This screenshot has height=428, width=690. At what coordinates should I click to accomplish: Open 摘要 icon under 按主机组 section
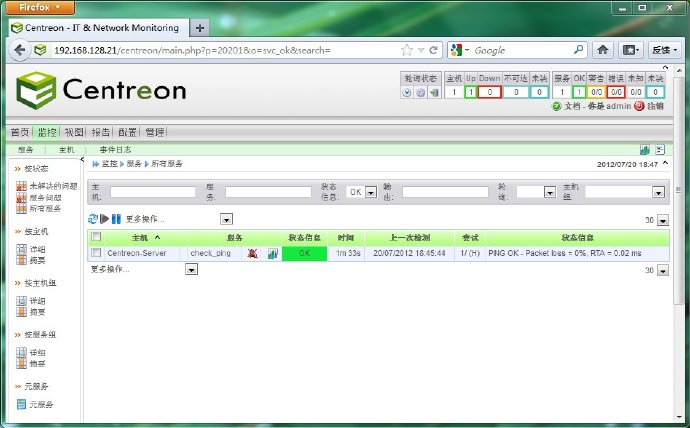click(x=21, y=312)
